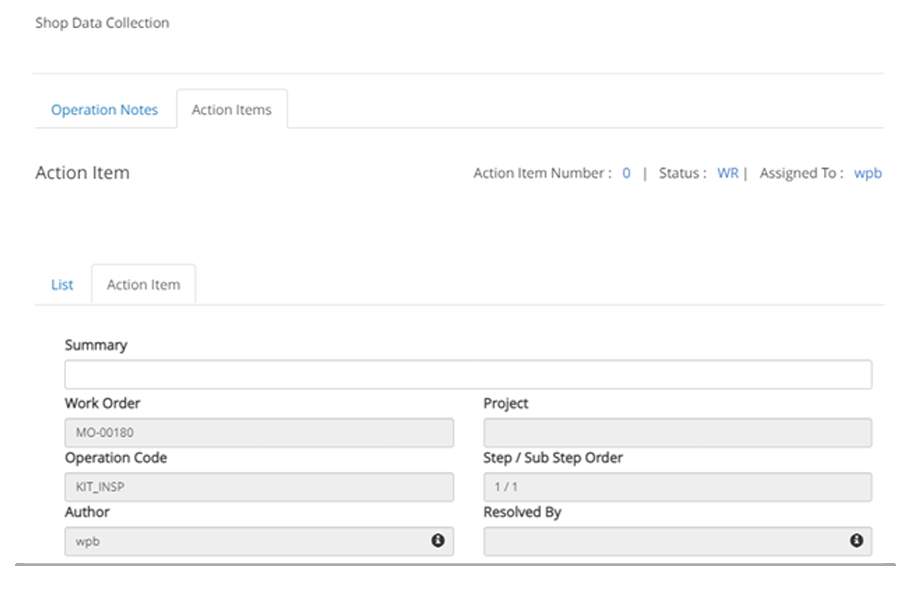Open the wpb Assigned To link
This screenshot has width=915, height=589.
(x=869, y=172)
